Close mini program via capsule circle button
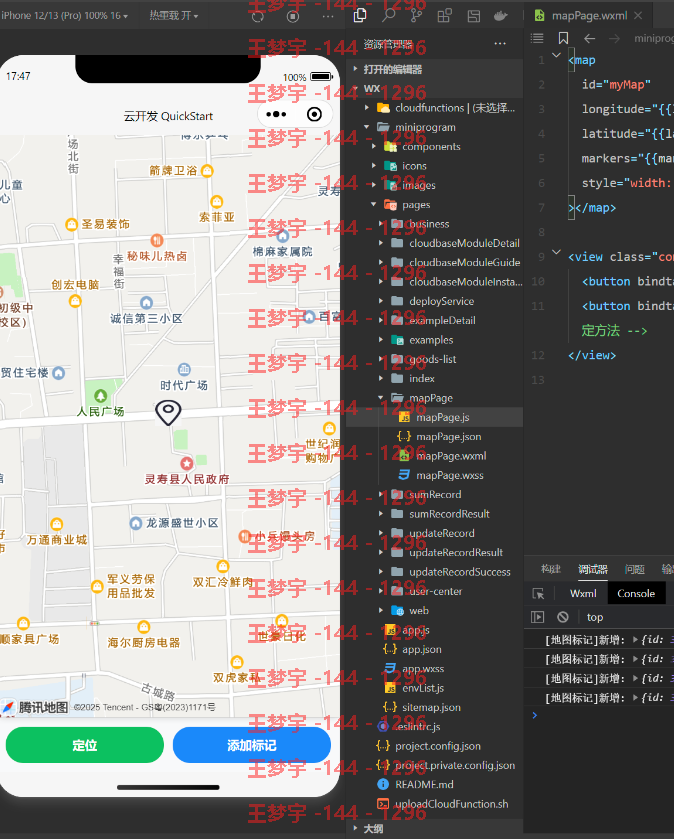 tap(315, 114)
